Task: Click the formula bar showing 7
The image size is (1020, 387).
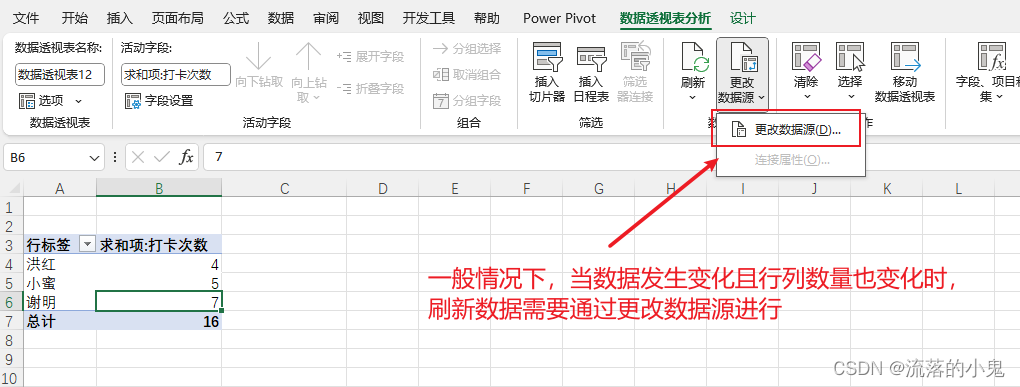Action: click(611, 157)
